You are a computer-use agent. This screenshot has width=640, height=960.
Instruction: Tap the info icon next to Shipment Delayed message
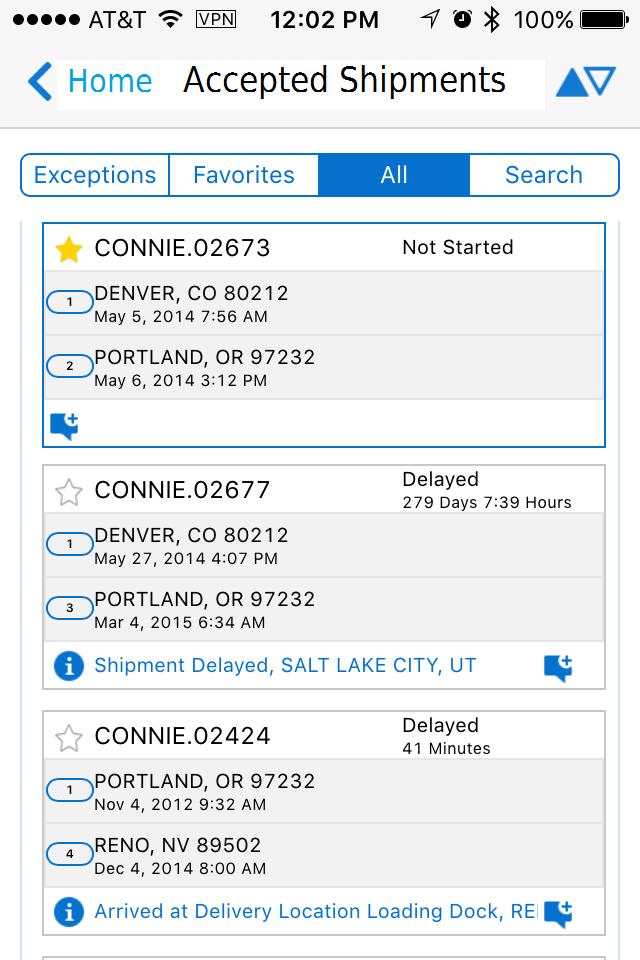tap(68, 665)
